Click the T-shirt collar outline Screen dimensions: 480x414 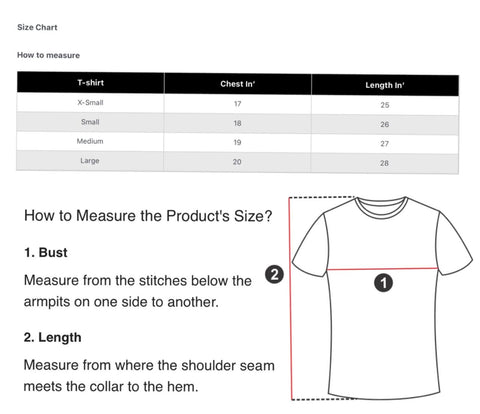(x=381, y=207)
